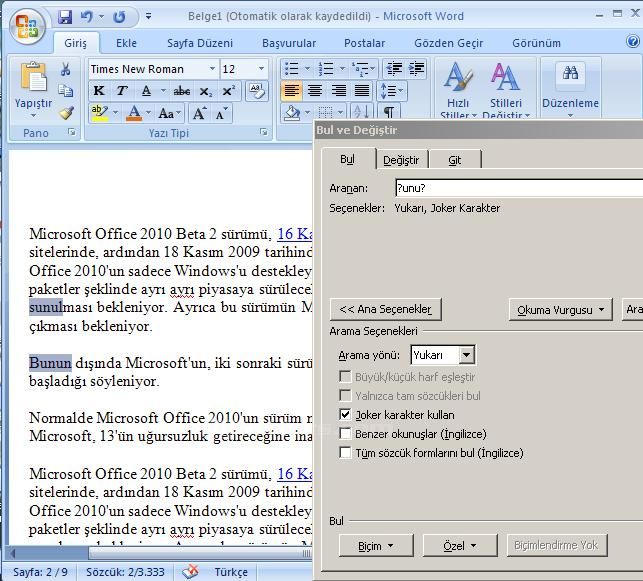Switch to the Değiştir tab

(x=401, y=160)
